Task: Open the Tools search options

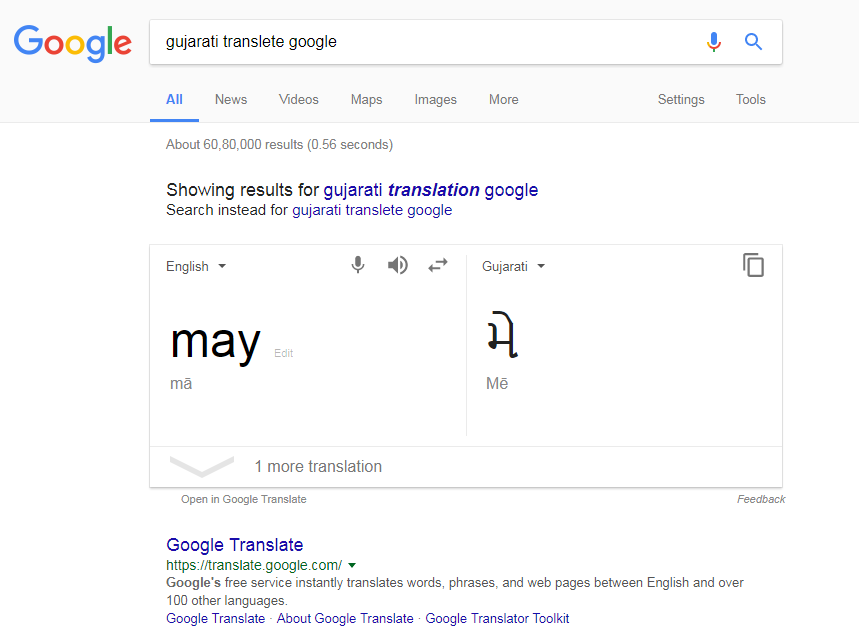Action: click(751, 100)
